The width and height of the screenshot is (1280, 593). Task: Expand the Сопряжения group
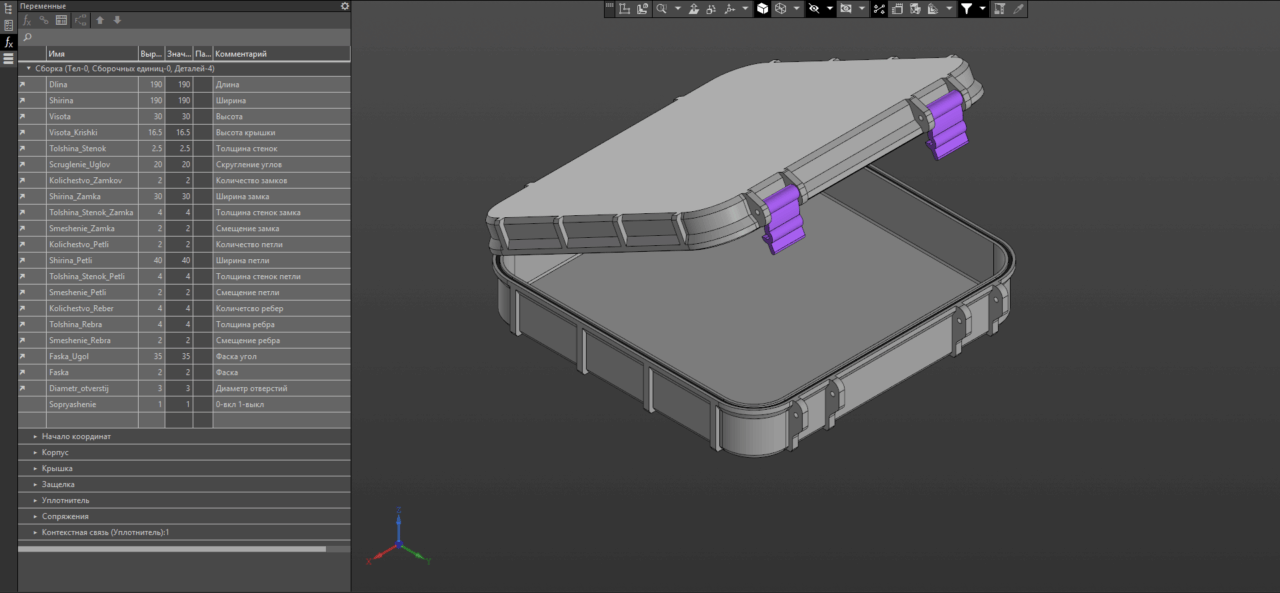pyautogui.click(x=35, y=517)
